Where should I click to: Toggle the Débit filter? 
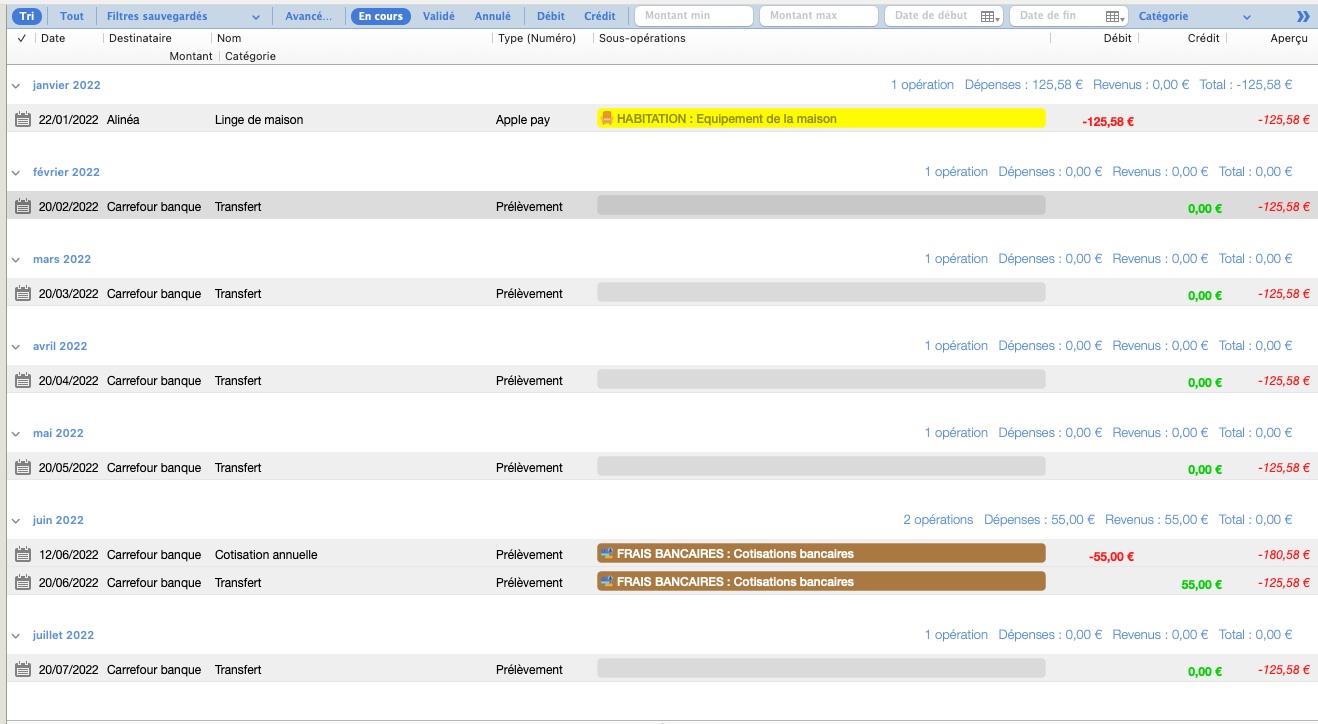click(x=550, y=17)
